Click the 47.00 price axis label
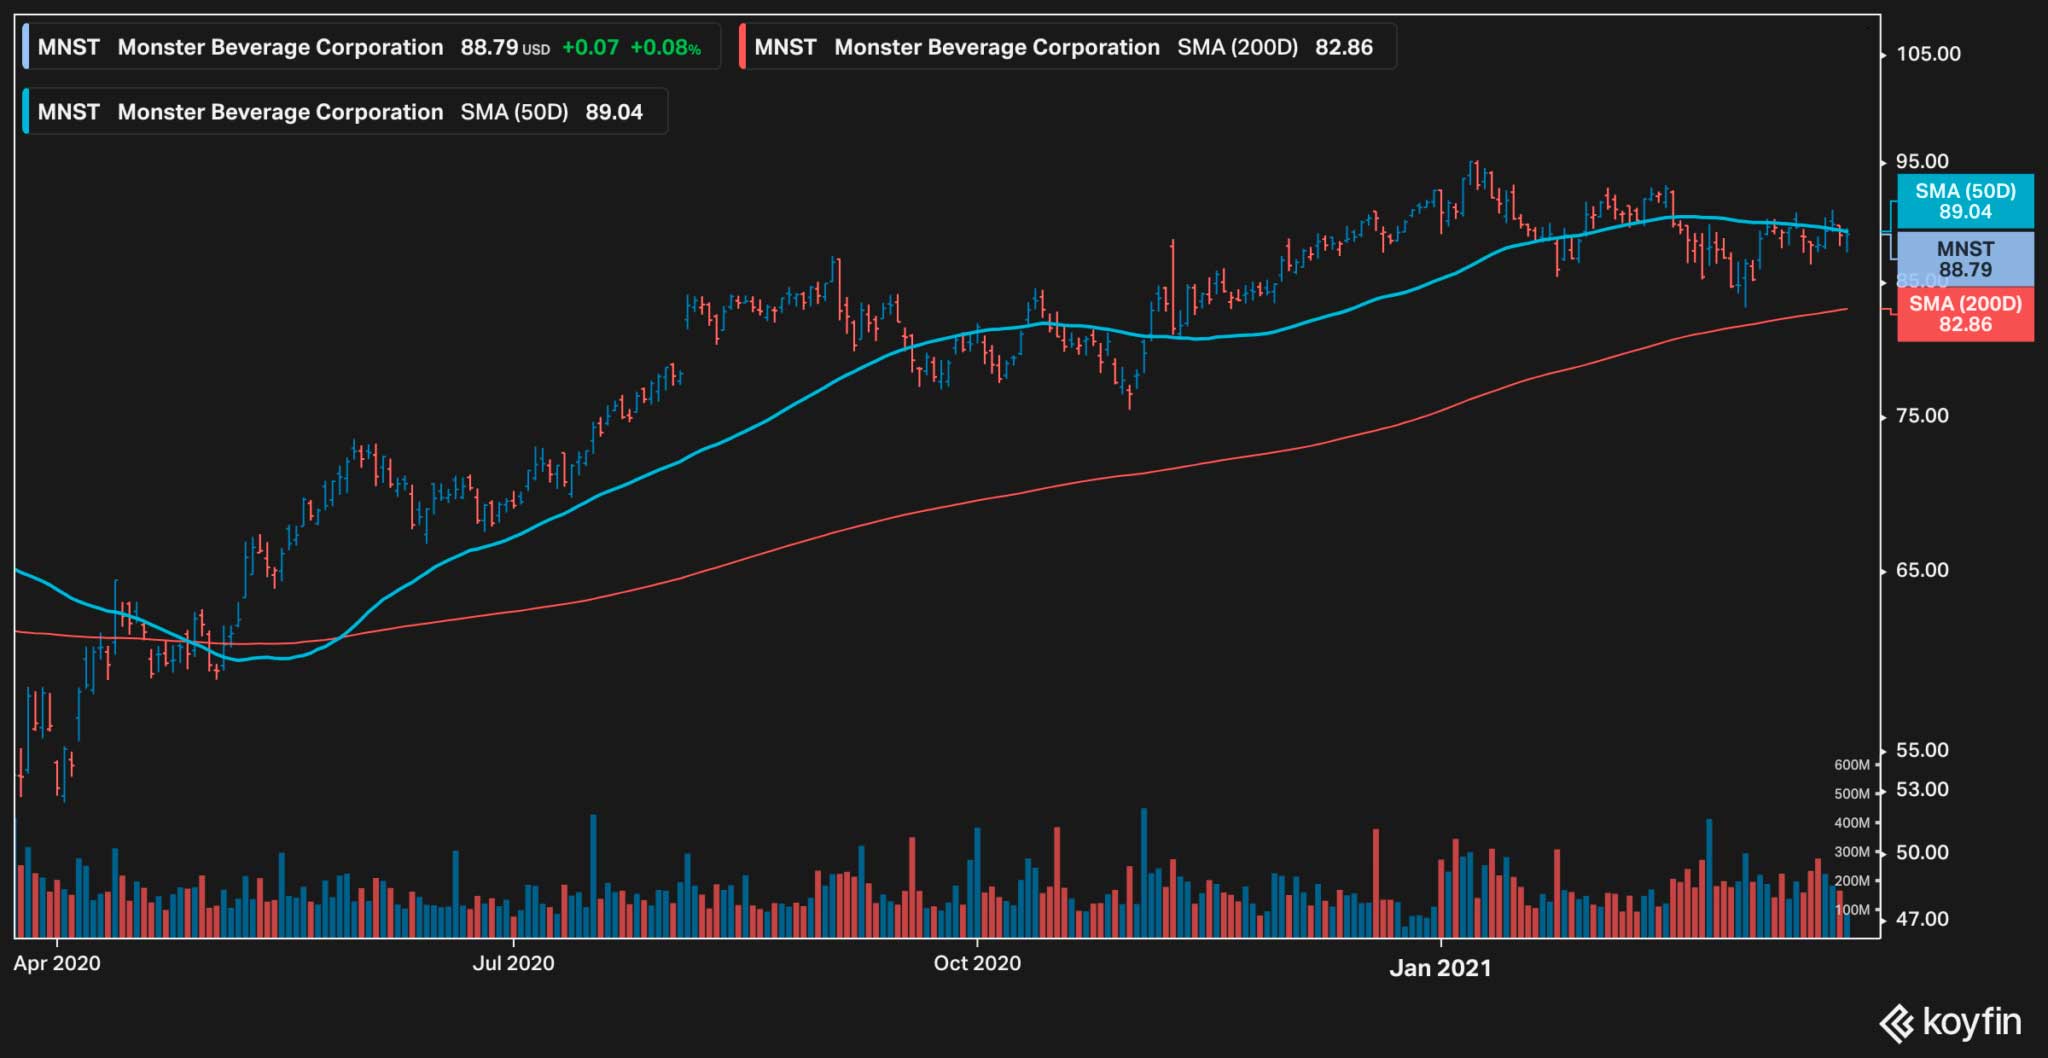Image resolution: width=2048 pixels, height=1058 pixels. pyautogui.click(x=1922, y=918)
